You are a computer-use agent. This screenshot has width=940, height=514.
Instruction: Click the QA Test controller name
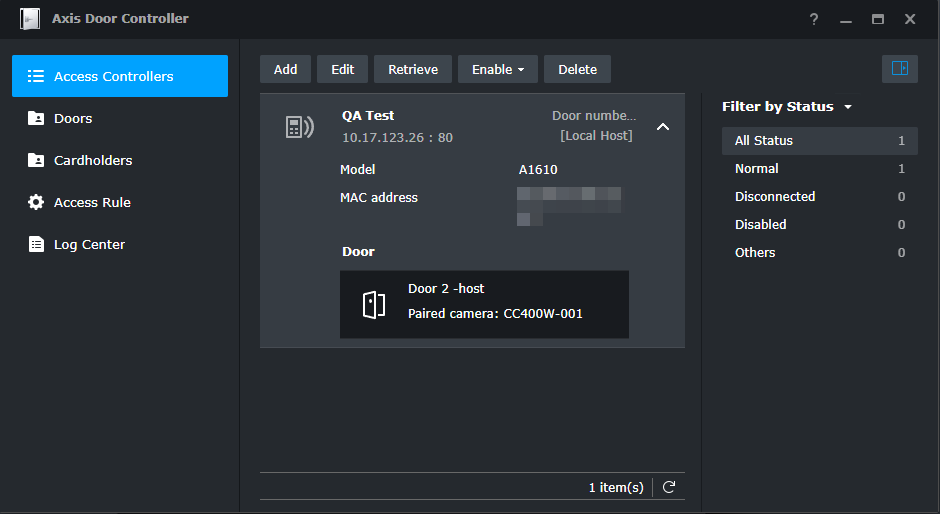[x=368, y=116]
